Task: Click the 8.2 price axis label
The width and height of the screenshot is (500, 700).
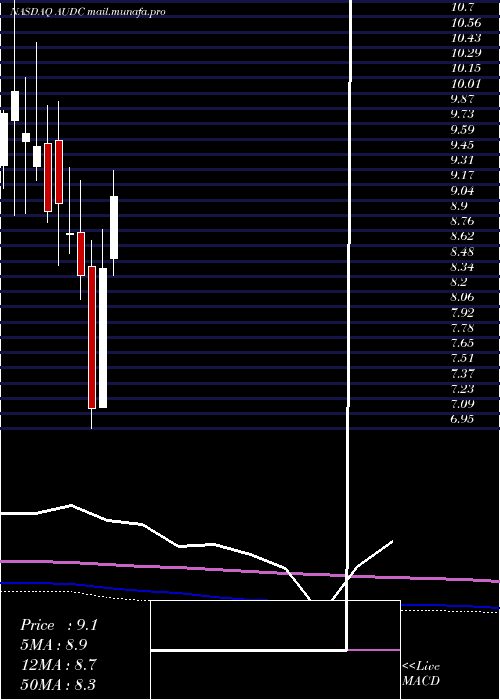Action: [459, 282]
